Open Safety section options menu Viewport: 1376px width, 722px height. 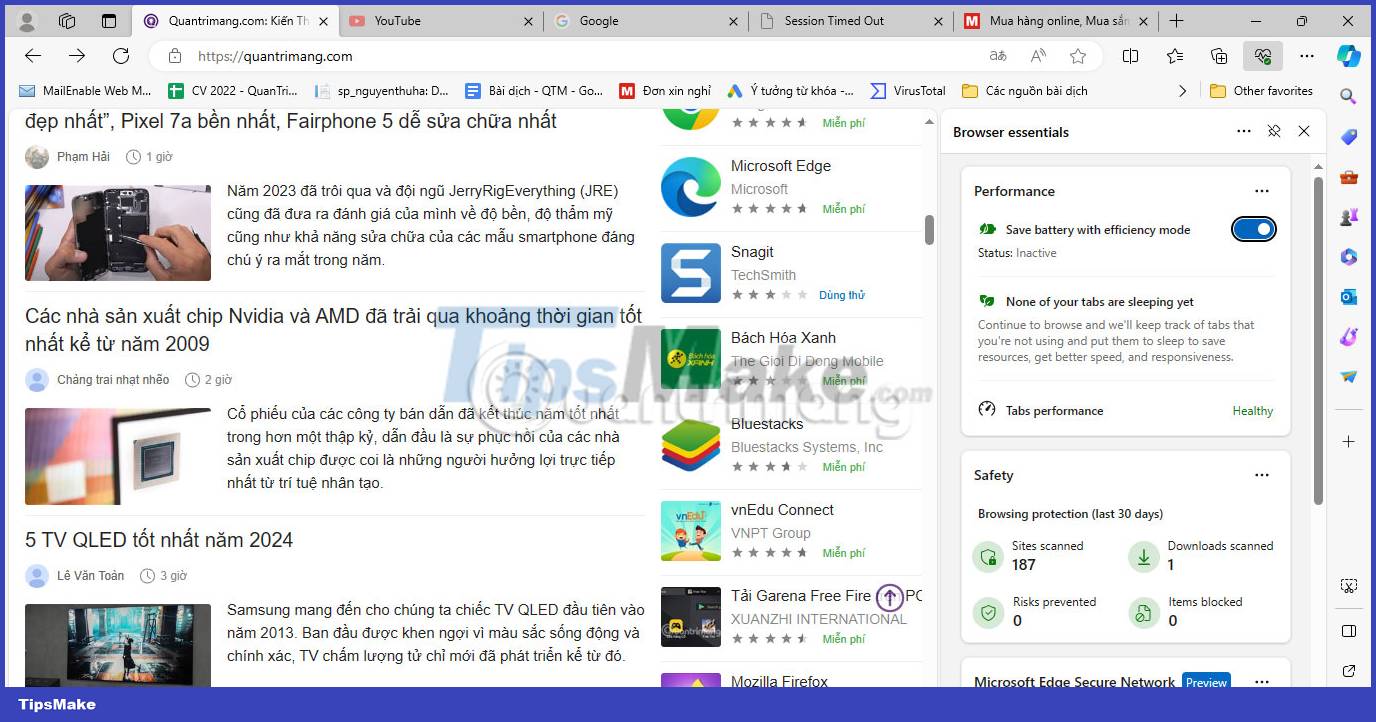click(1261, 474)
